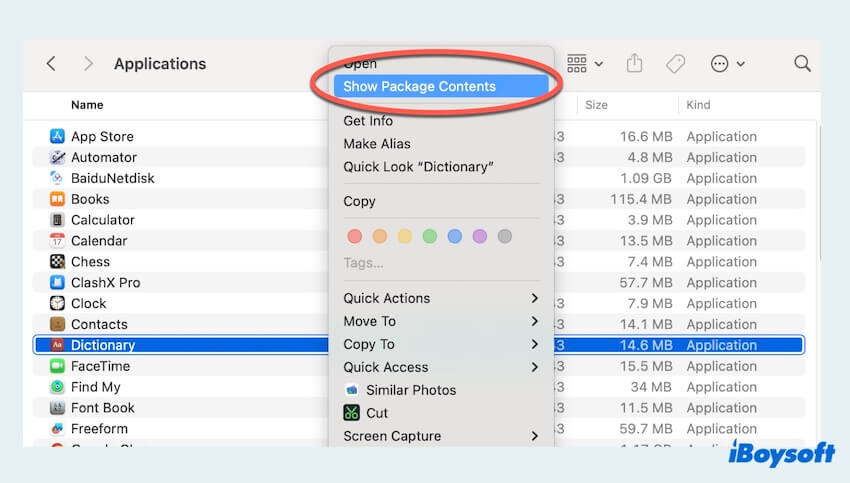This screenshot has width=850, height=483.
Task: Click the 57.7 MB size of ClashX Pro
Action: point(646,282)
